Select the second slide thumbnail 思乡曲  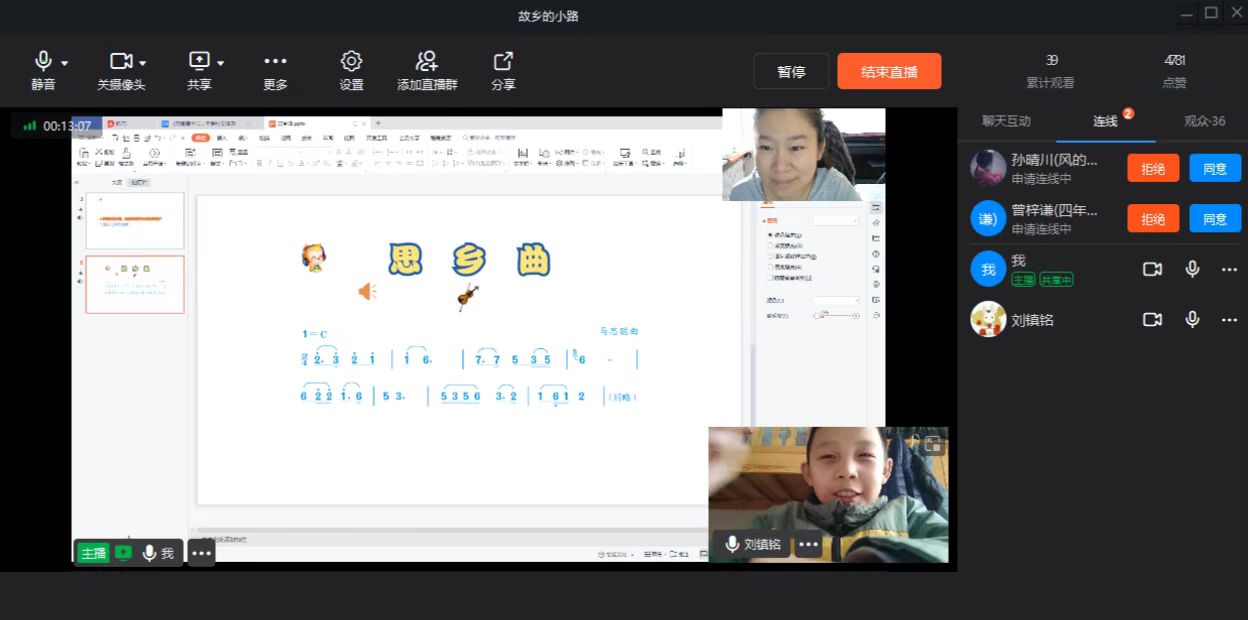(134, 284)
